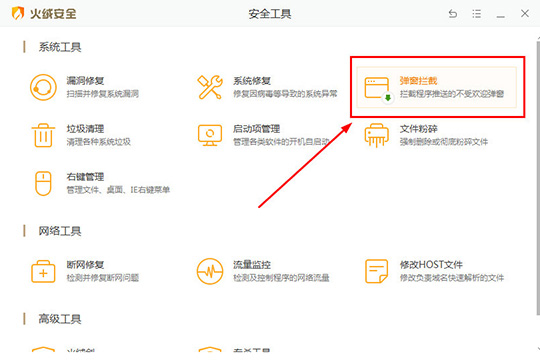The image size is (540, 360).
Task: Open the 启动项管理 monitor icon
Action: (210, 135)
